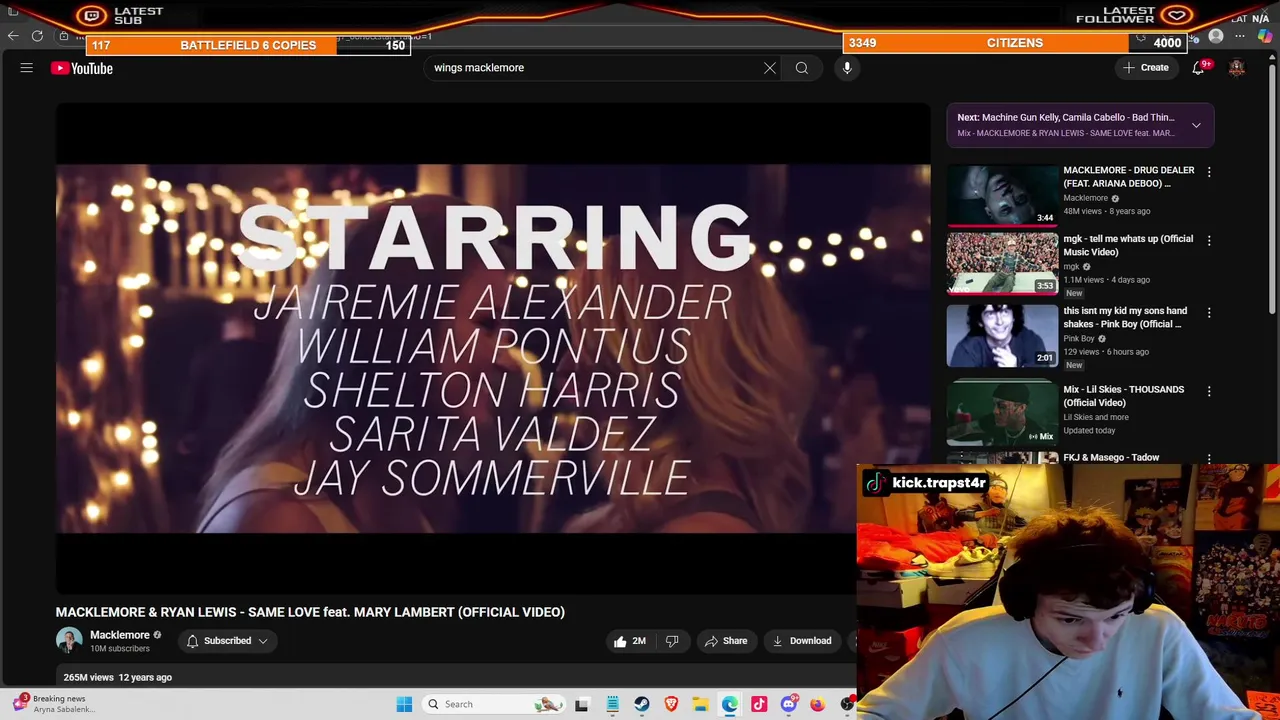Click the MACKLEMORE - DRUG DEALER title
This screenshot has height=720, width=1280.
(x=1129, y=177)
